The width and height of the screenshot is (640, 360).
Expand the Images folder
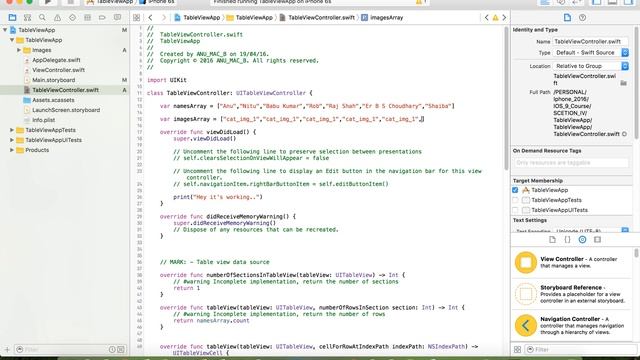[x=19, y=50]
